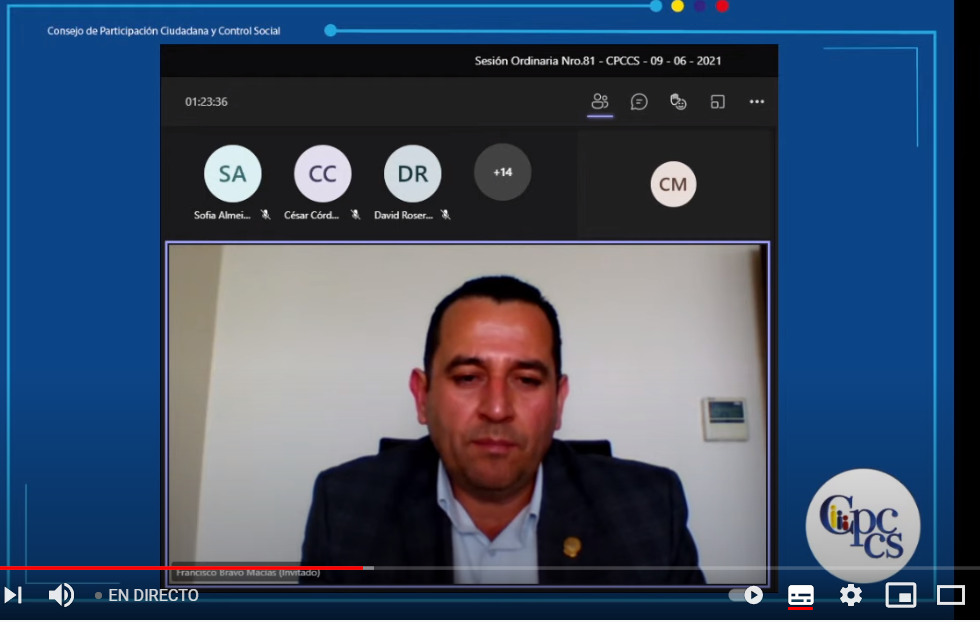The image size is (980, 622).
Task: Open the Teams meeting chat icon
Action: coord(639,101)
